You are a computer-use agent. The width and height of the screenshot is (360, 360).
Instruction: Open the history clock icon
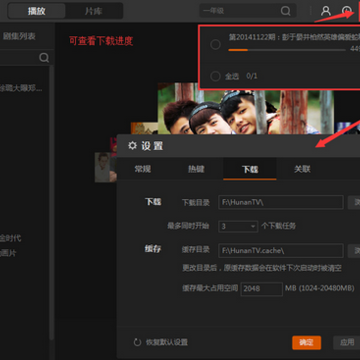347,11
